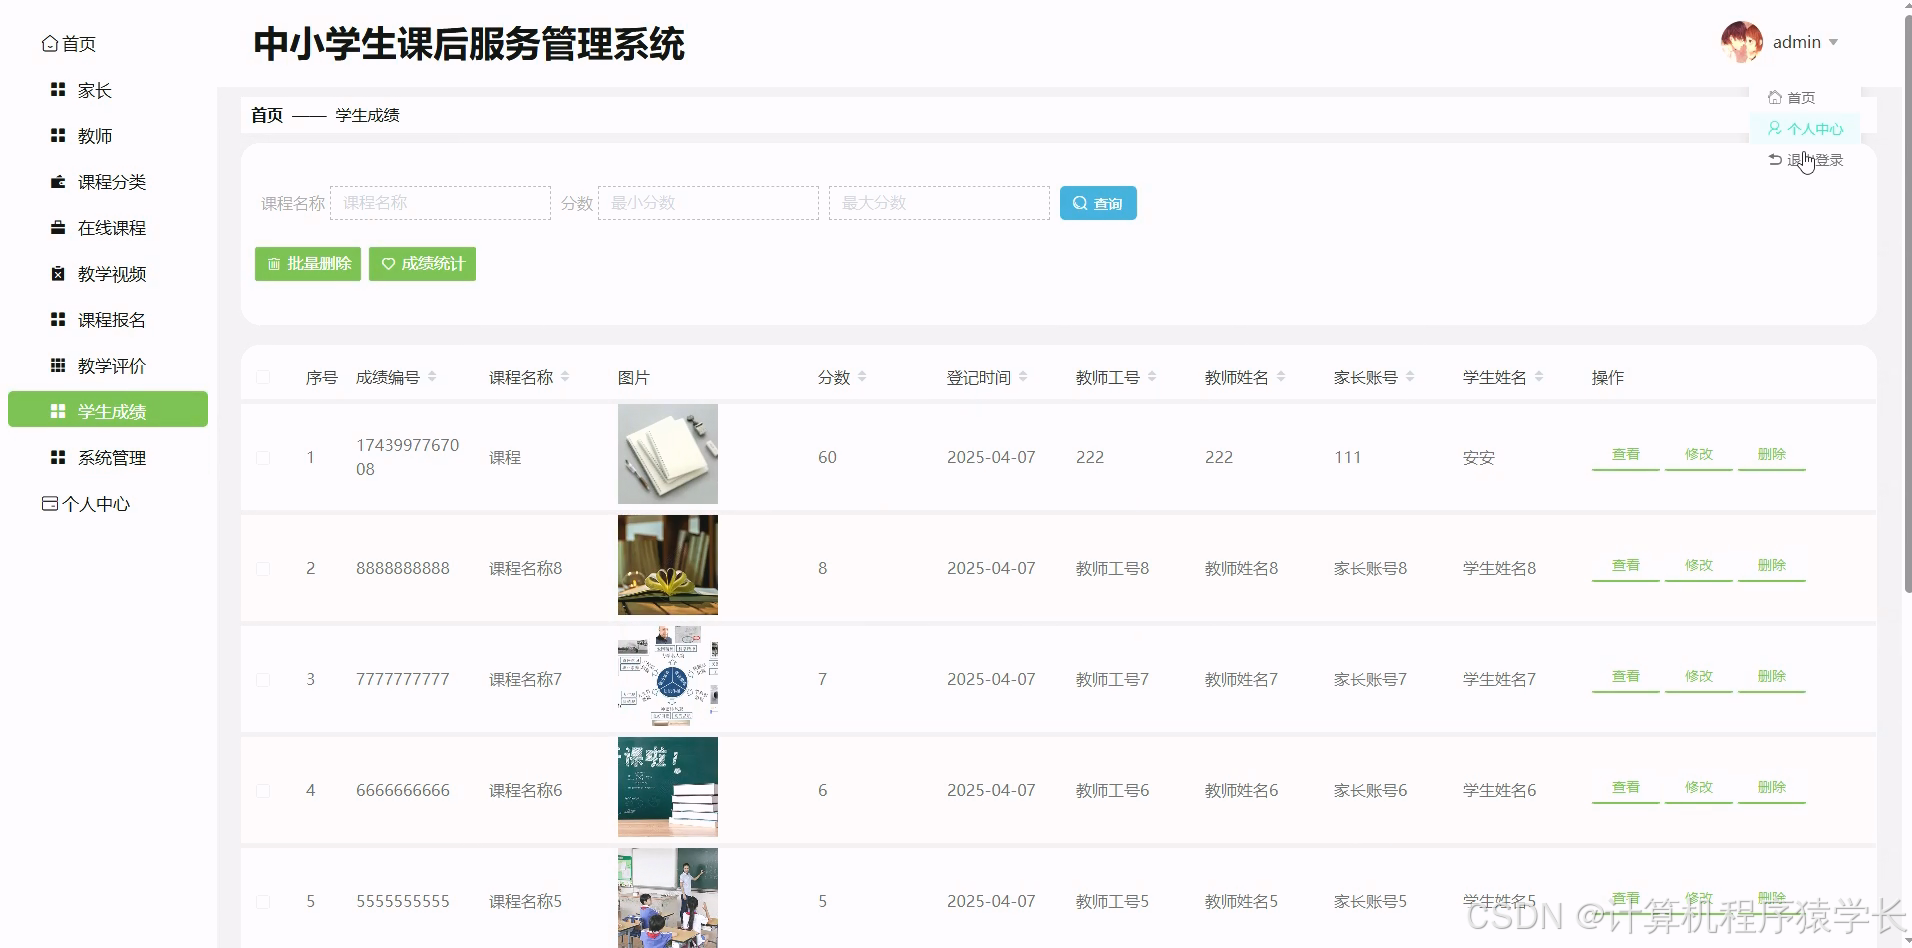The height and width of the screenshot is (948, 1912).
Task: Select 个人中心 from the account menu
Action: [x=1805, y=128]
